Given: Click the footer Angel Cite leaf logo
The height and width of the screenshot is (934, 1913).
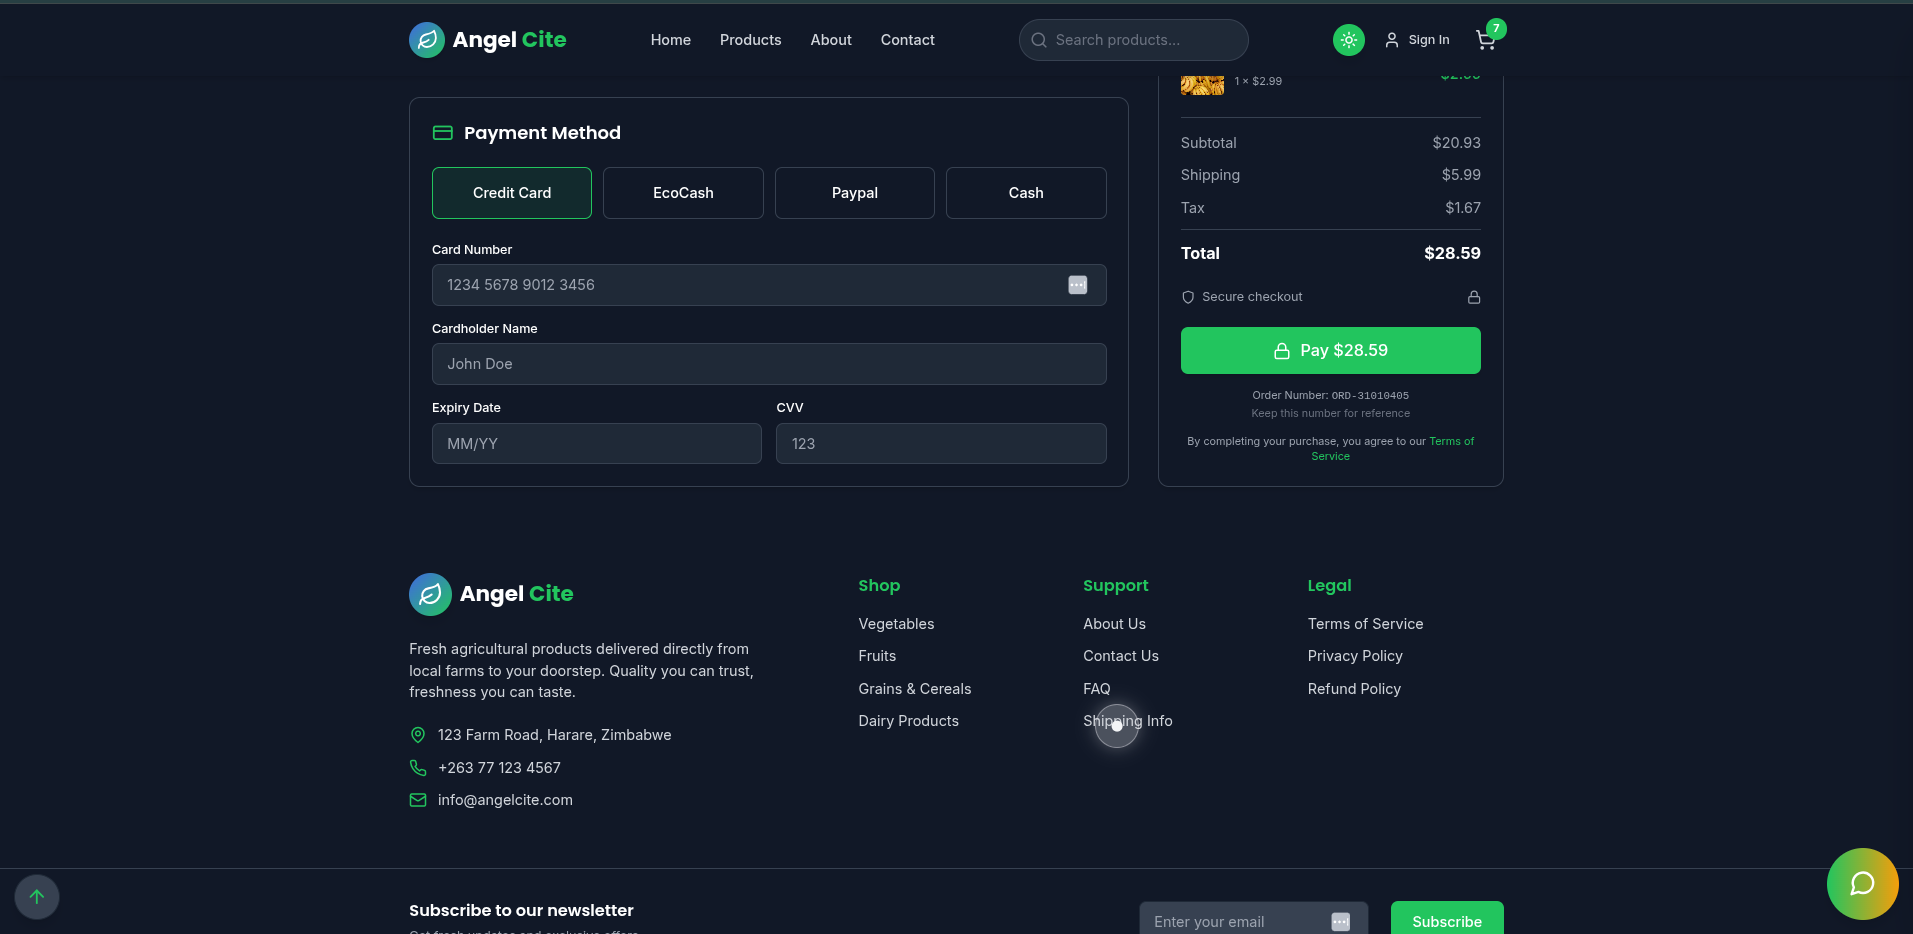Looking at the screenshot, I should [x=430, y=594].
